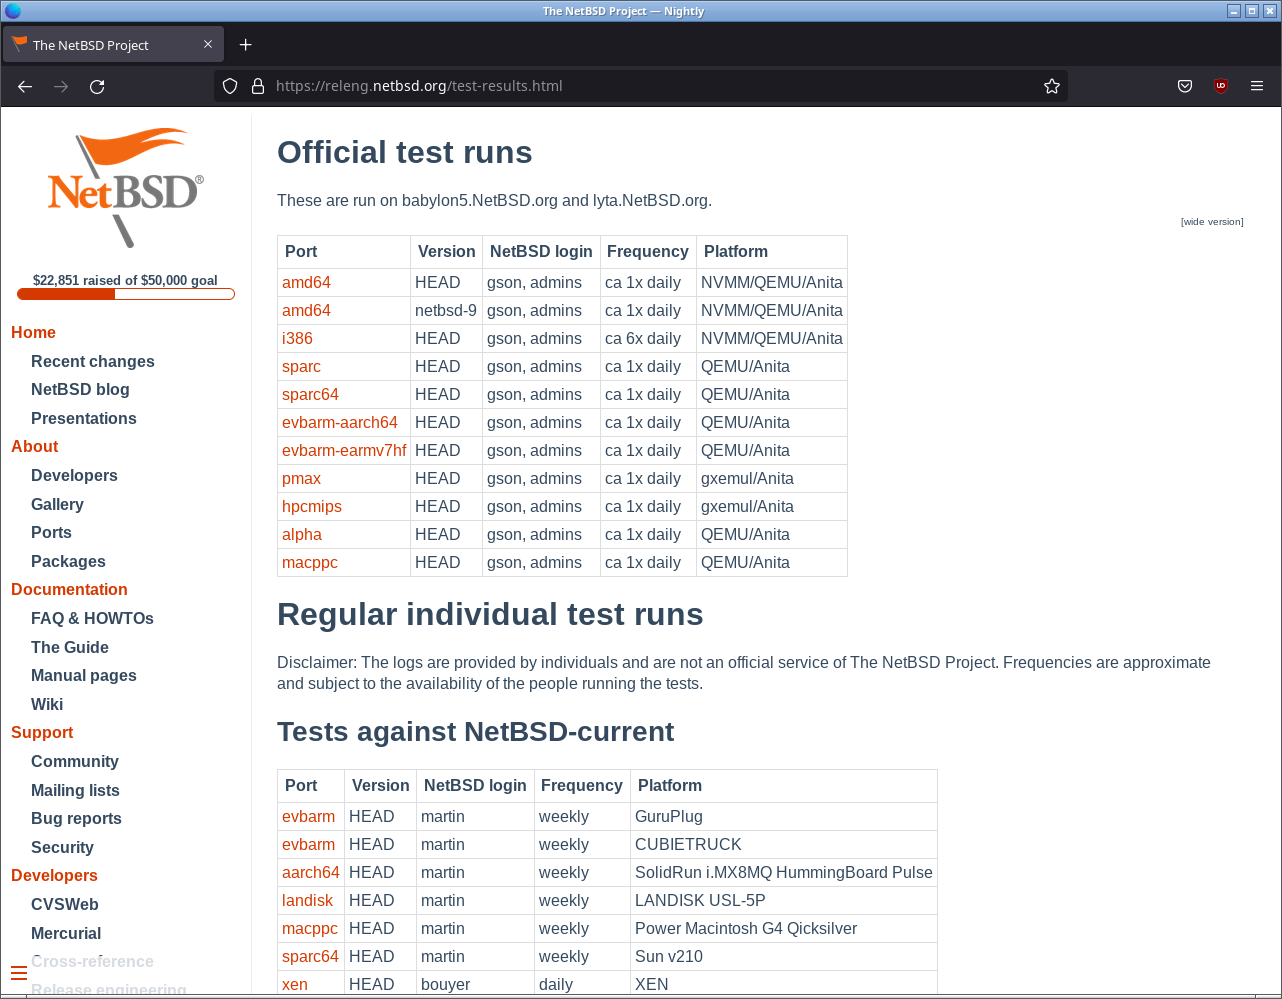
Task: Open the Pocket save icon
Action: point(1185,86)
